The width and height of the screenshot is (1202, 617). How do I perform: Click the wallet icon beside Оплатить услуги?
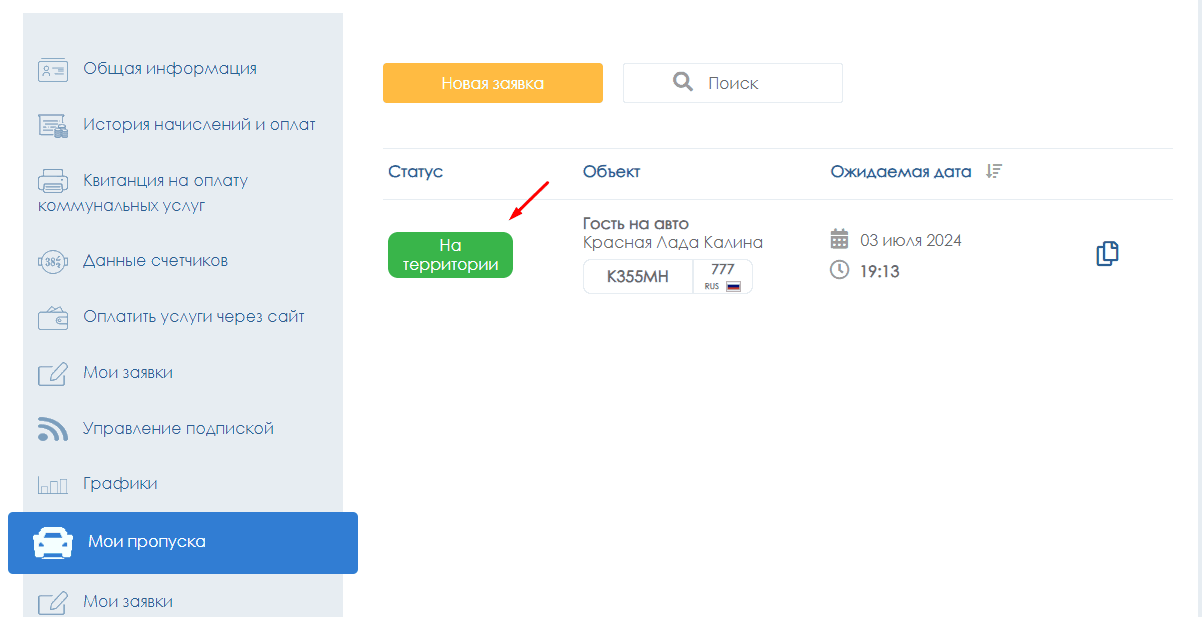[52, 318]
